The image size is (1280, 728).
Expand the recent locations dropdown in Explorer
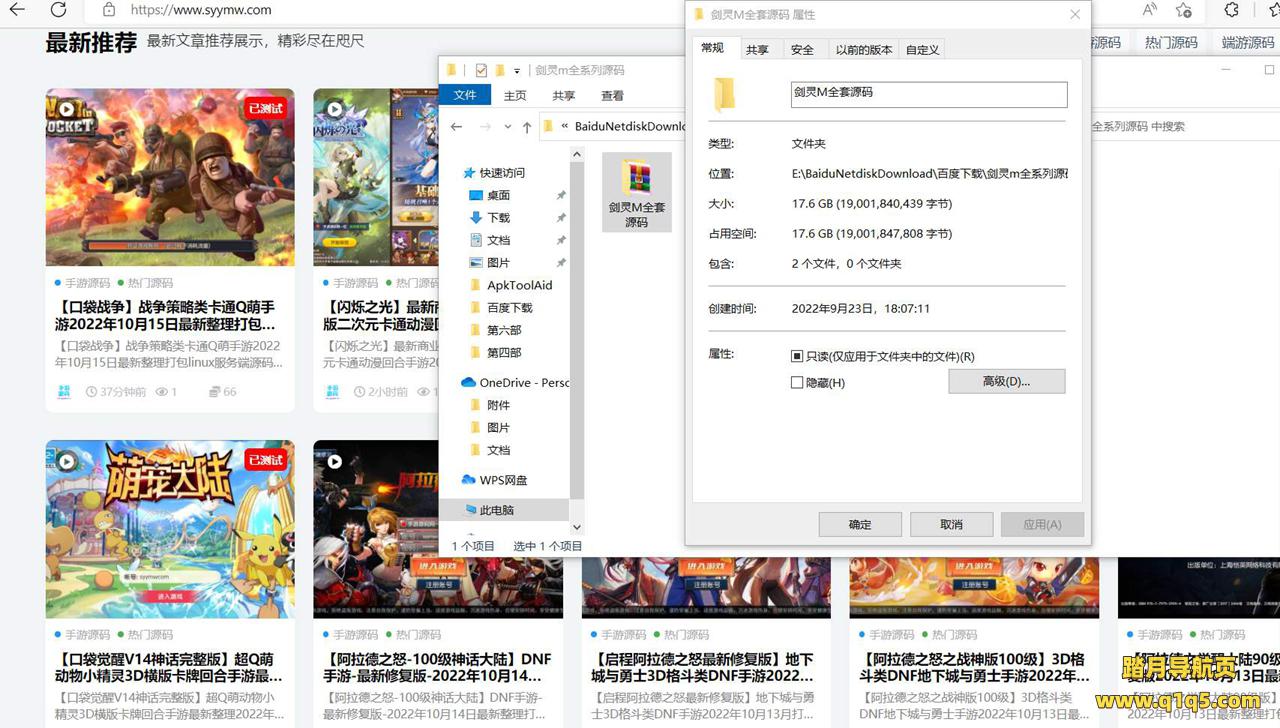tap(508, 127)
